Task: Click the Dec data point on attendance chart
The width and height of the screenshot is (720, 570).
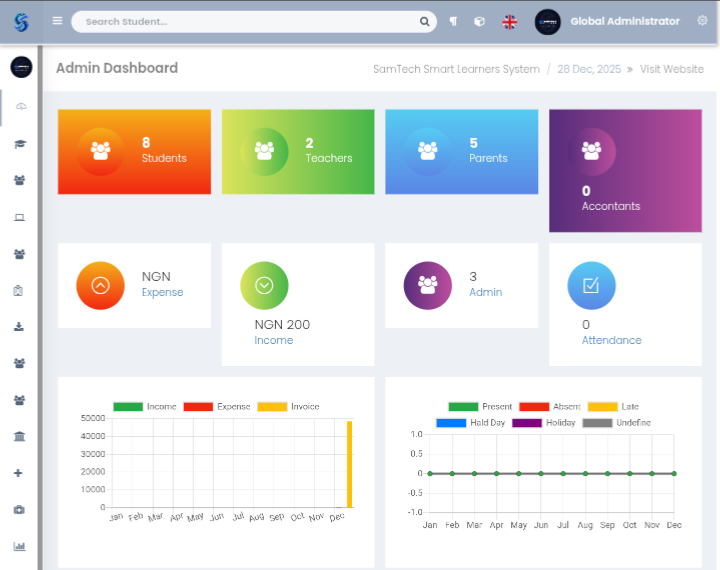Action: tap(674, 474)
